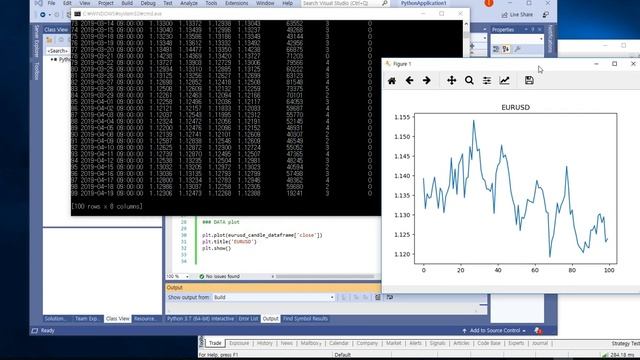The width and height of the screenshot is (640, 360).
Task: Click the new folder icon in Class View
Action: [x=49, y=40]
